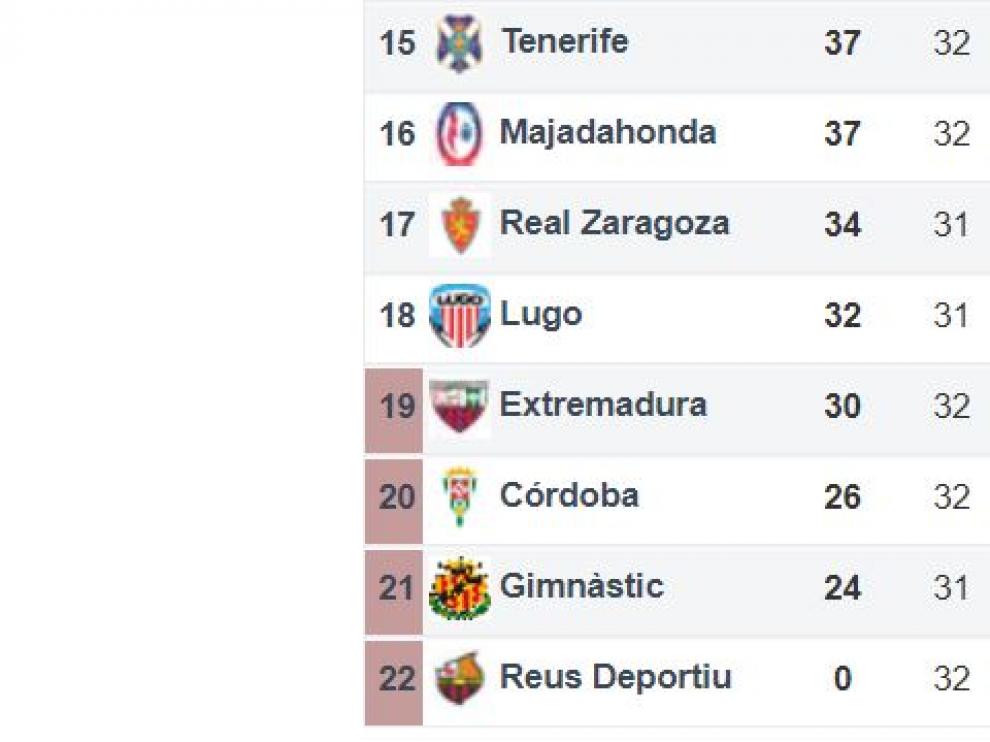Image resolution: width=990 pixels, height=742 pixels.
Task: Open the Córdoba team page
Action: (570, 495)
